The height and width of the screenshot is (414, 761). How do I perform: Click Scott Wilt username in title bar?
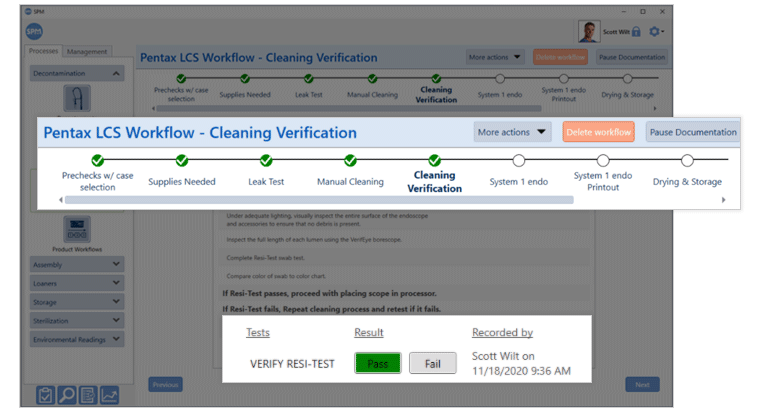click(x=616, y=32)
